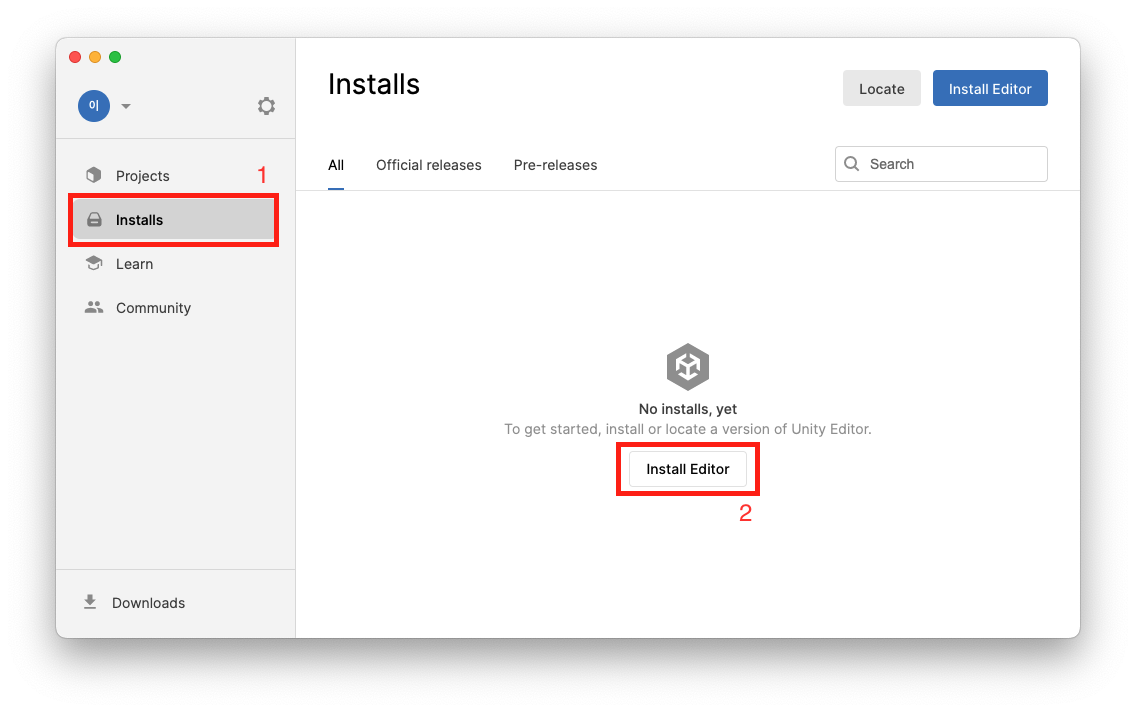Viewport: 1136px width, 712px height.
Task: Click into the Search field
Action: pyautogui.click(x=941, y=164)
